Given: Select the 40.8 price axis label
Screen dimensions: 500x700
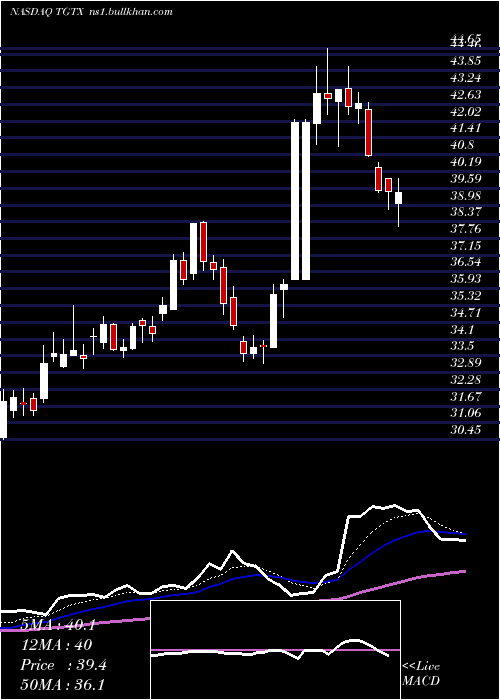Looking at the screenshot, I should pos(462,145).
